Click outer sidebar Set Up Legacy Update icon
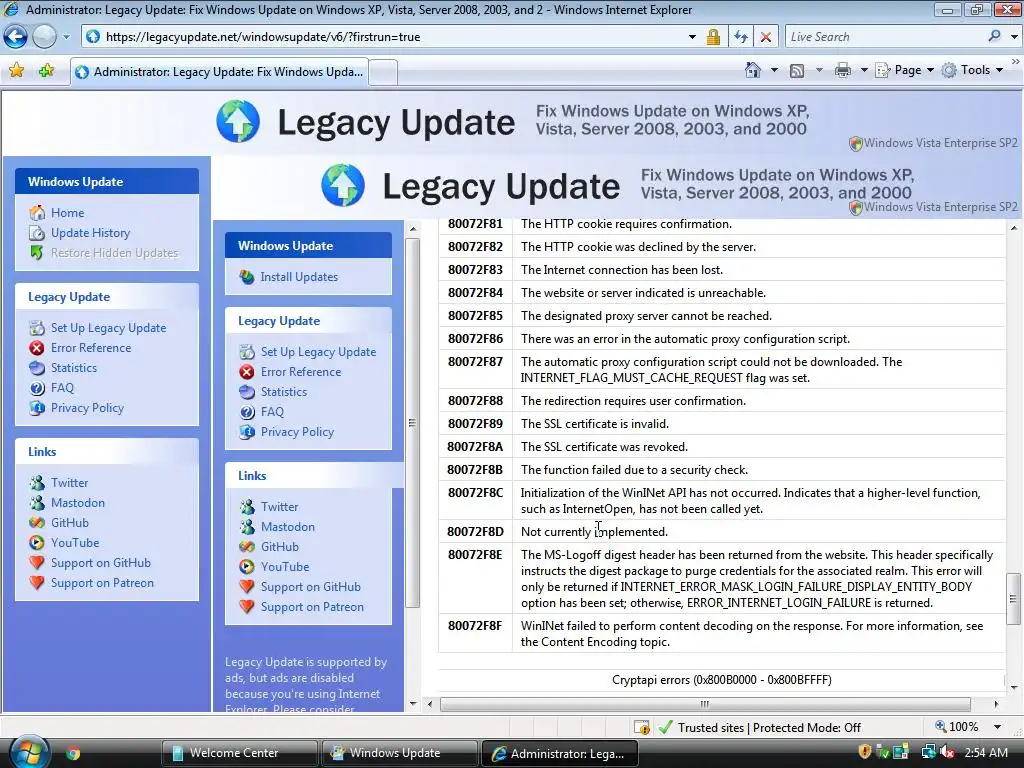The image size is (1024, 768). (37, 328)
